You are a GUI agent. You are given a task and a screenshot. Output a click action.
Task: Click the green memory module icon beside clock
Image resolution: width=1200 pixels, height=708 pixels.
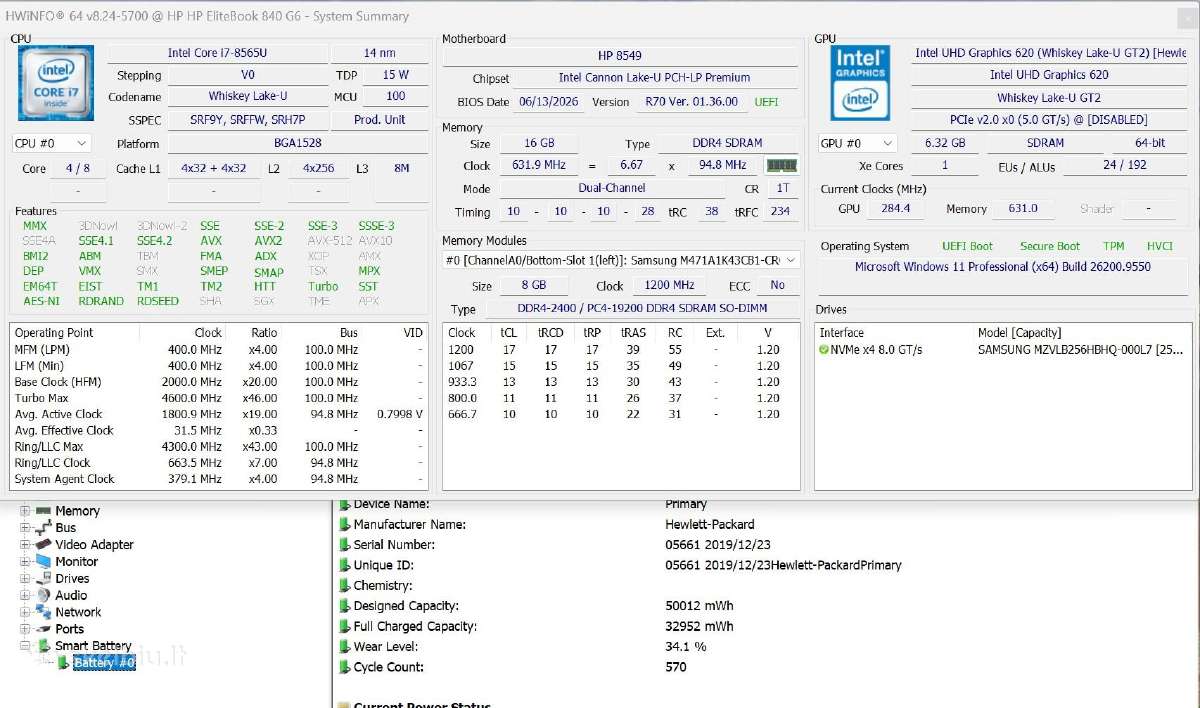[781, 165]
